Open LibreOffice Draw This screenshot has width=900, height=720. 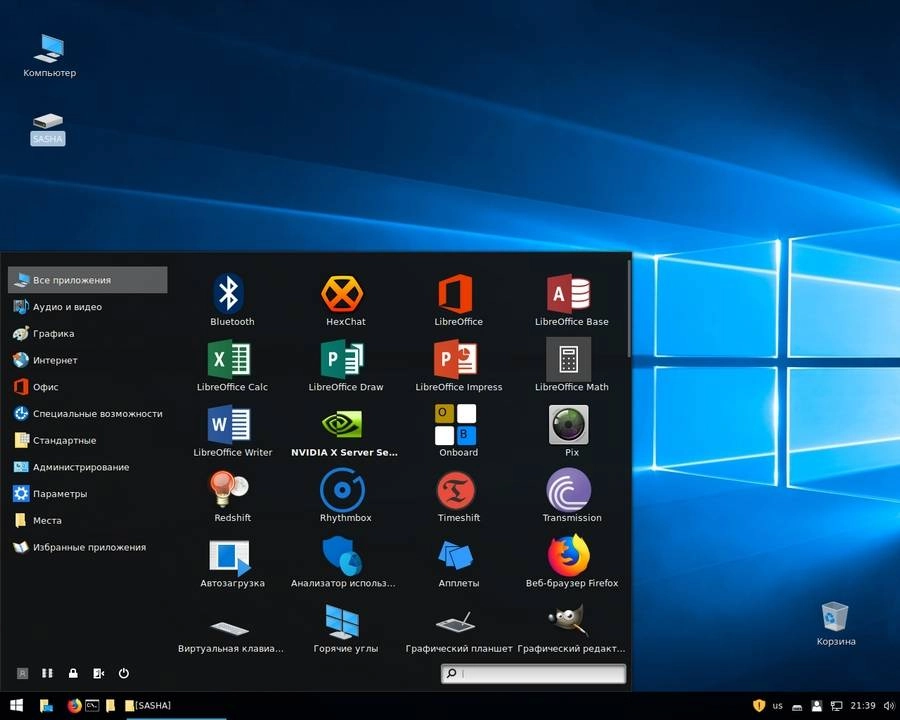click(345, 365)
